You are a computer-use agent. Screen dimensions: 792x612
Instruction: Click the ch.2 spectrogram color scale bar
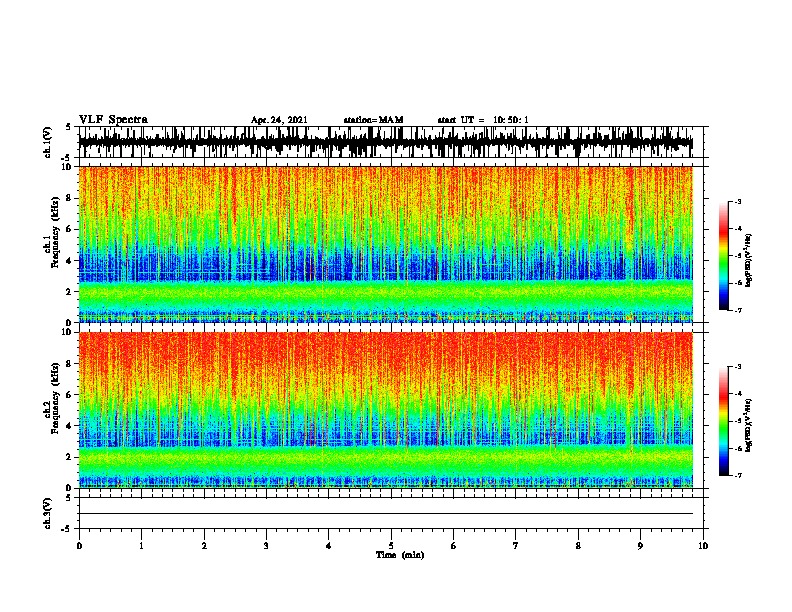(x=723, y=421)
